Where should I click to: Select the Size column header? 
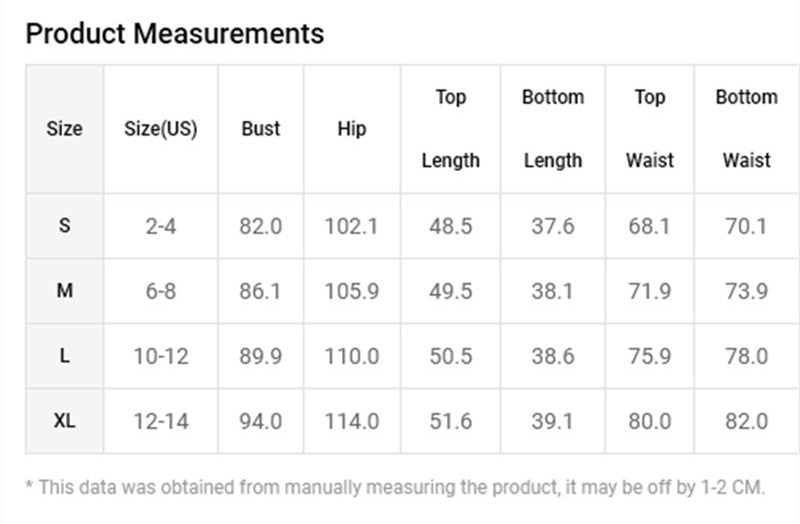64,129
